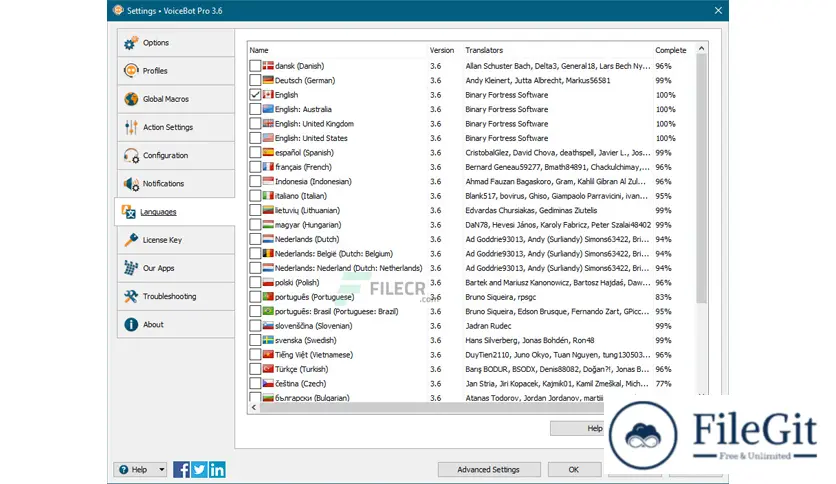Click 'Hans Silverberg, Jonas Bohdén, Ron48' cell
The width and height of the screenshot is (836, 484).
pos(530,340)
